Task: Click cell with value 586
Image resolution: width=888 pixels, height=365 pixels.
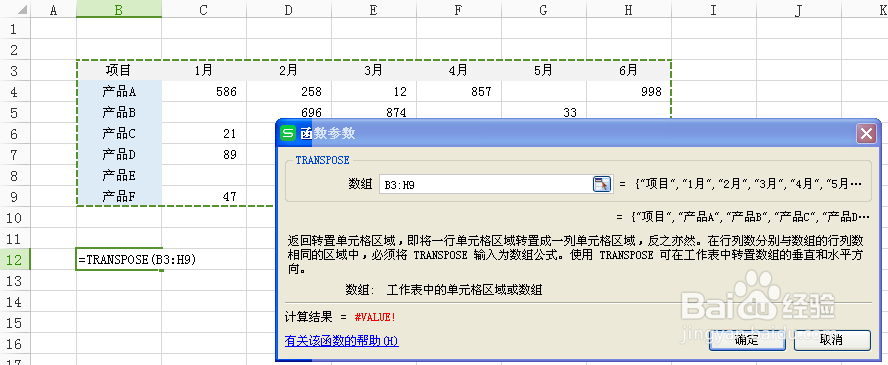Action: click(x=204, y=91)
